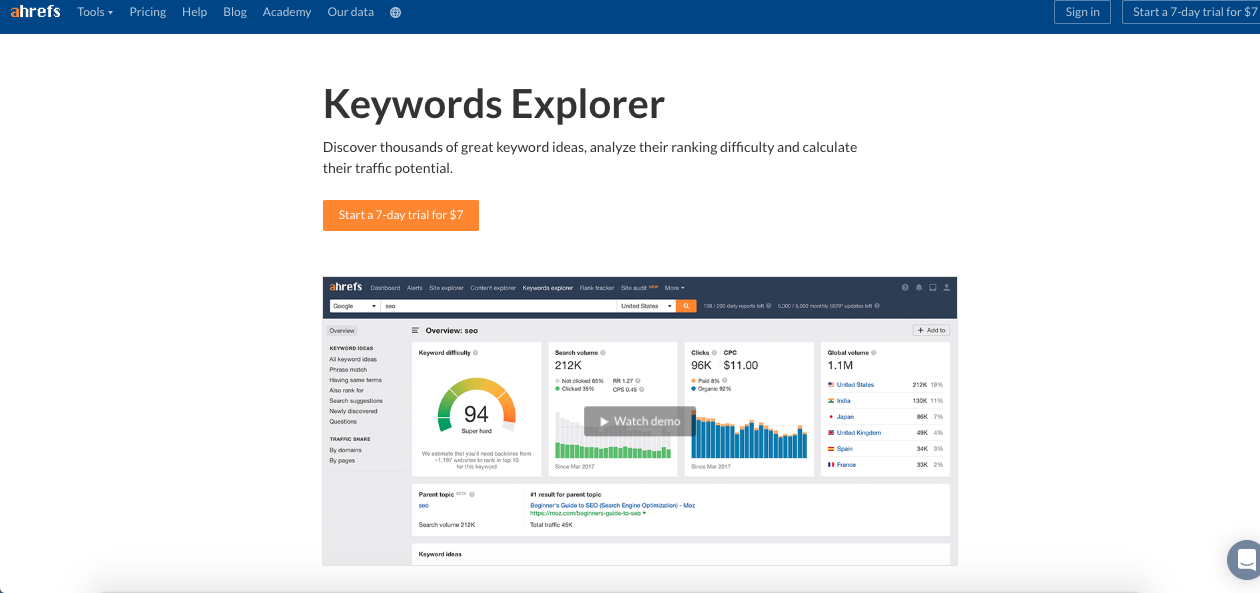Click the hamburger icon beside Overview: seo
The width and height of the screenshot is (1260, 593).
tap(415, 330)
